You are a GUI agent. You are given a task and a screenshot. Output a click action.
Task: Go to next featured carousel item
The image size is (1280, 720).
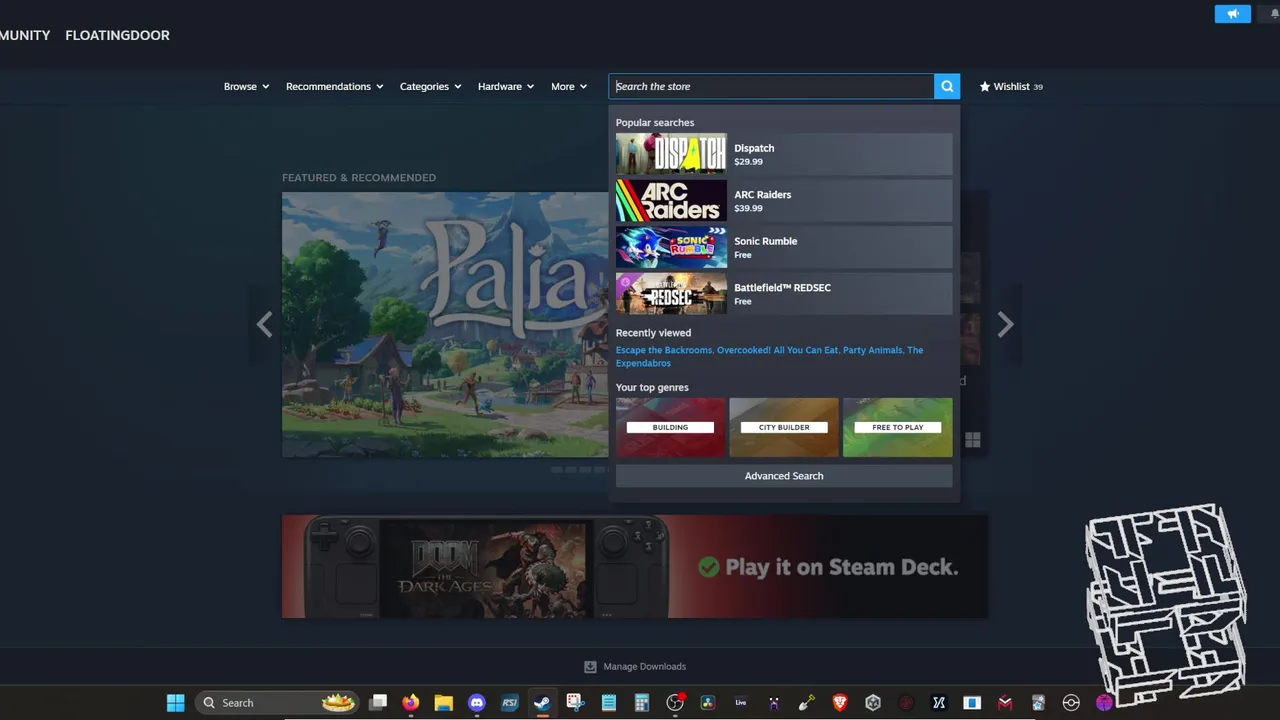coord(1005,324)
